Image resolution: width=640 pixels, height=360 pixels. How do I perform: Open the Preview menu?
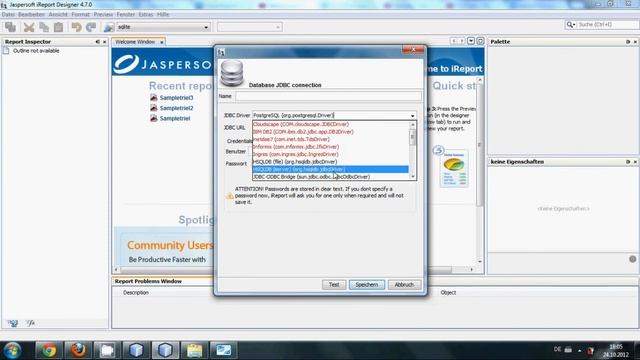point(103,14)
